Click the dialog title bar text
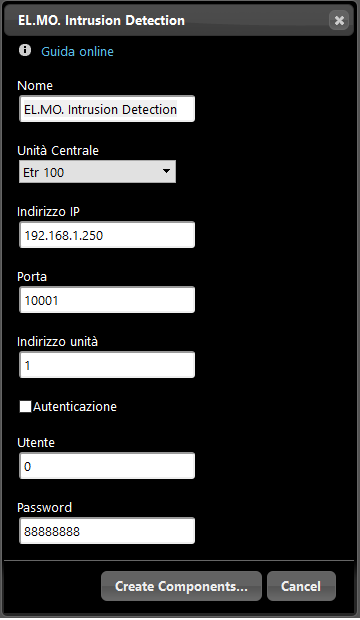Viewport: 360px width, 620px height. (101, 20)
